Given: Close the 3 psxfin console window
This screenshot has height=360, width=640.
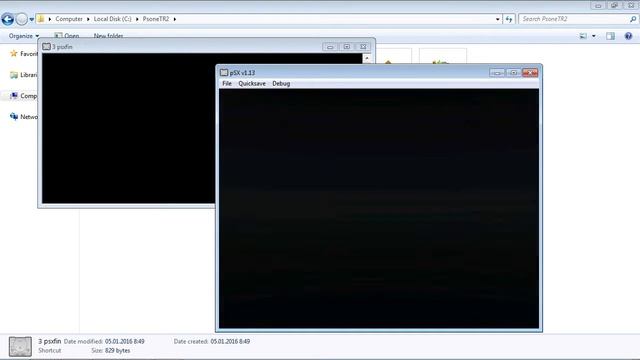Looking at the screenshot, I should pos(363,47).
